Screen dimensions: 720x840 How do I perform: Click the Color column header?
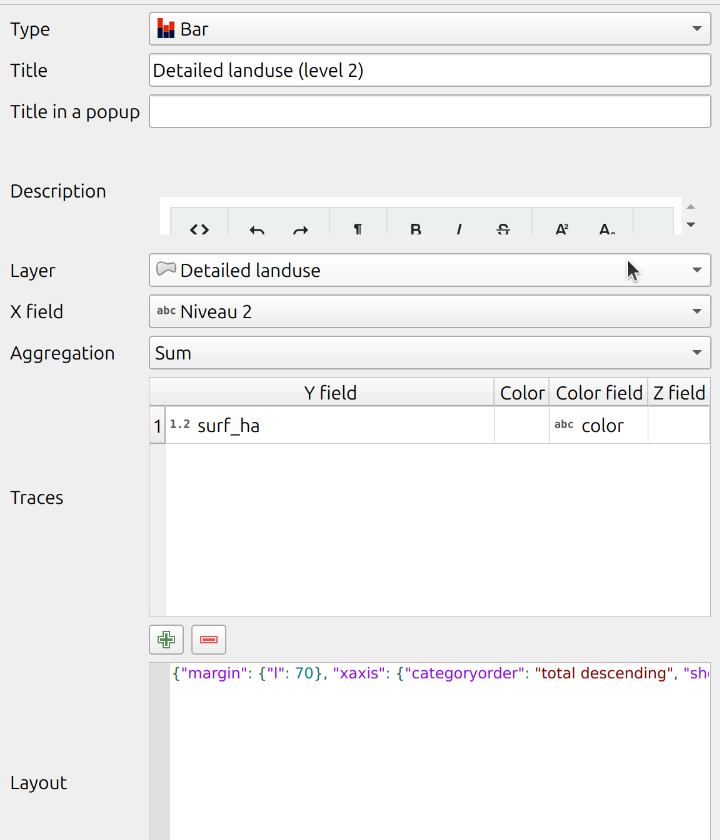point(522,393)
